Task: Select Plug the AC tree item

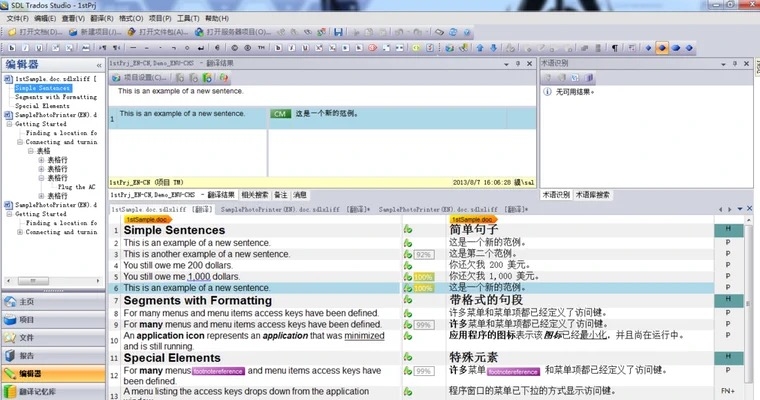Action: pos(77,187)
